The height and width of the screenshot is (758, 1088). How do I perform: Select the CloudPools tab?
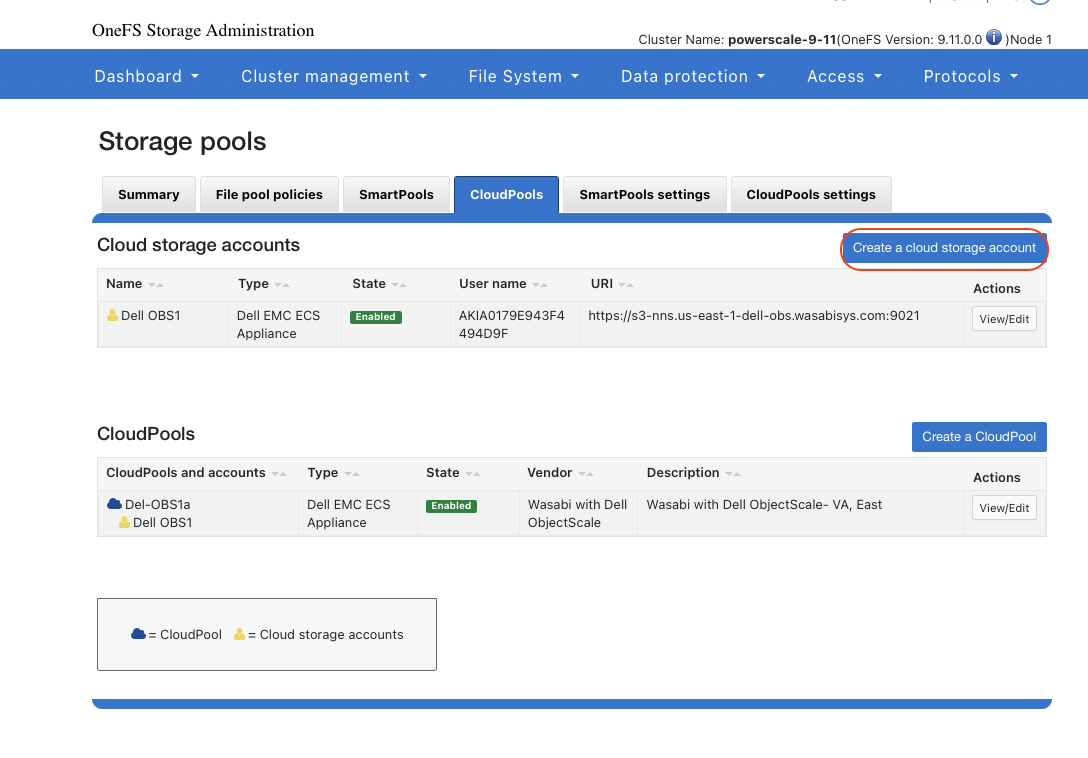(507, 194)
